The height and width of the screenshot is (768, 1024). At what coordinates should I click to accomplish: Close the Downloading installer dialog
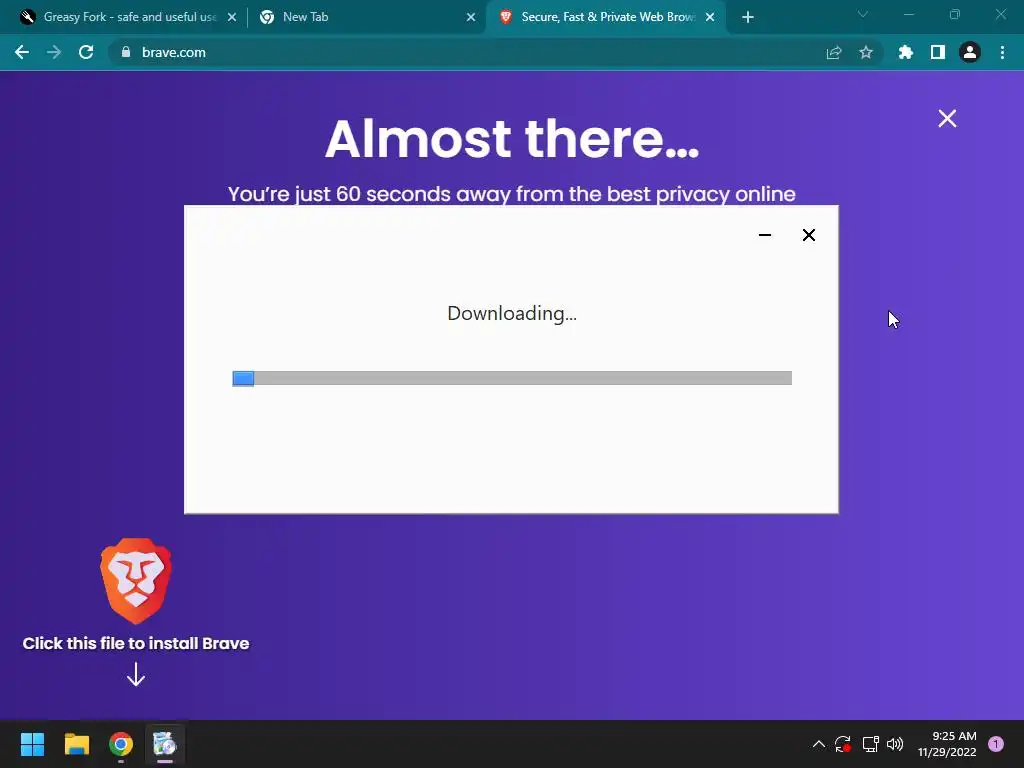[808, 235]
